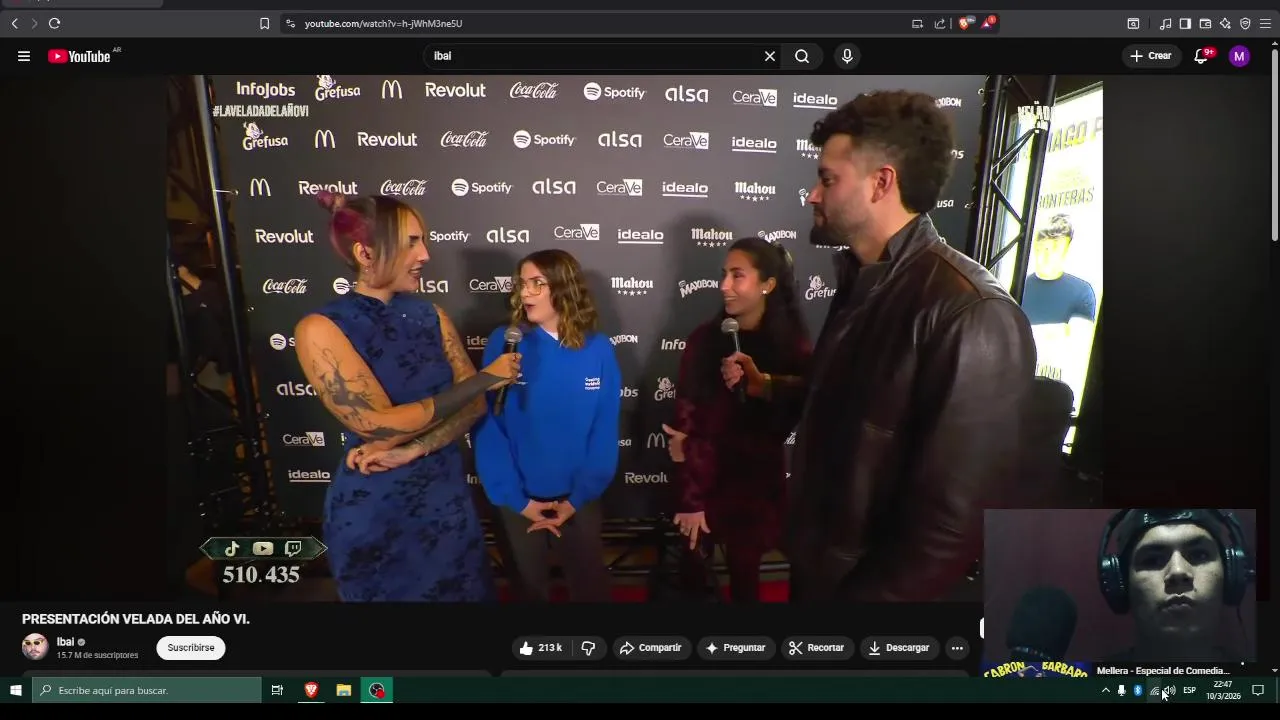Click the microphone tray icon
1280x720 pixels.
1121,690
